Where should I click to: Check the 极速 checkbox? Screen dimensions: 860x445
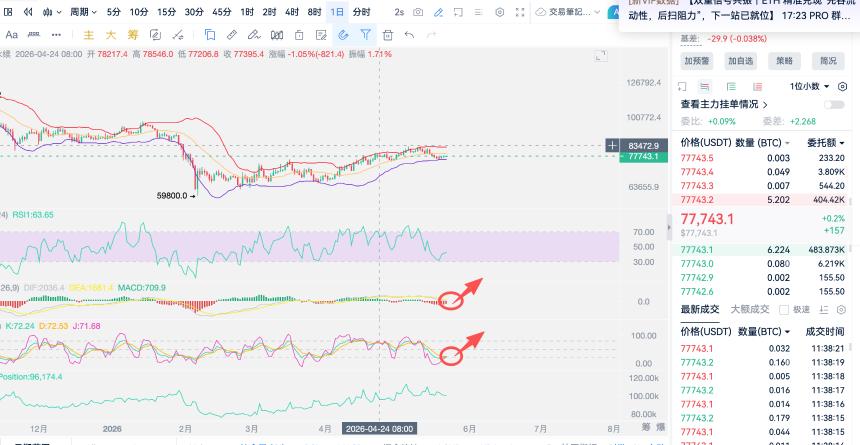[784, 310]
